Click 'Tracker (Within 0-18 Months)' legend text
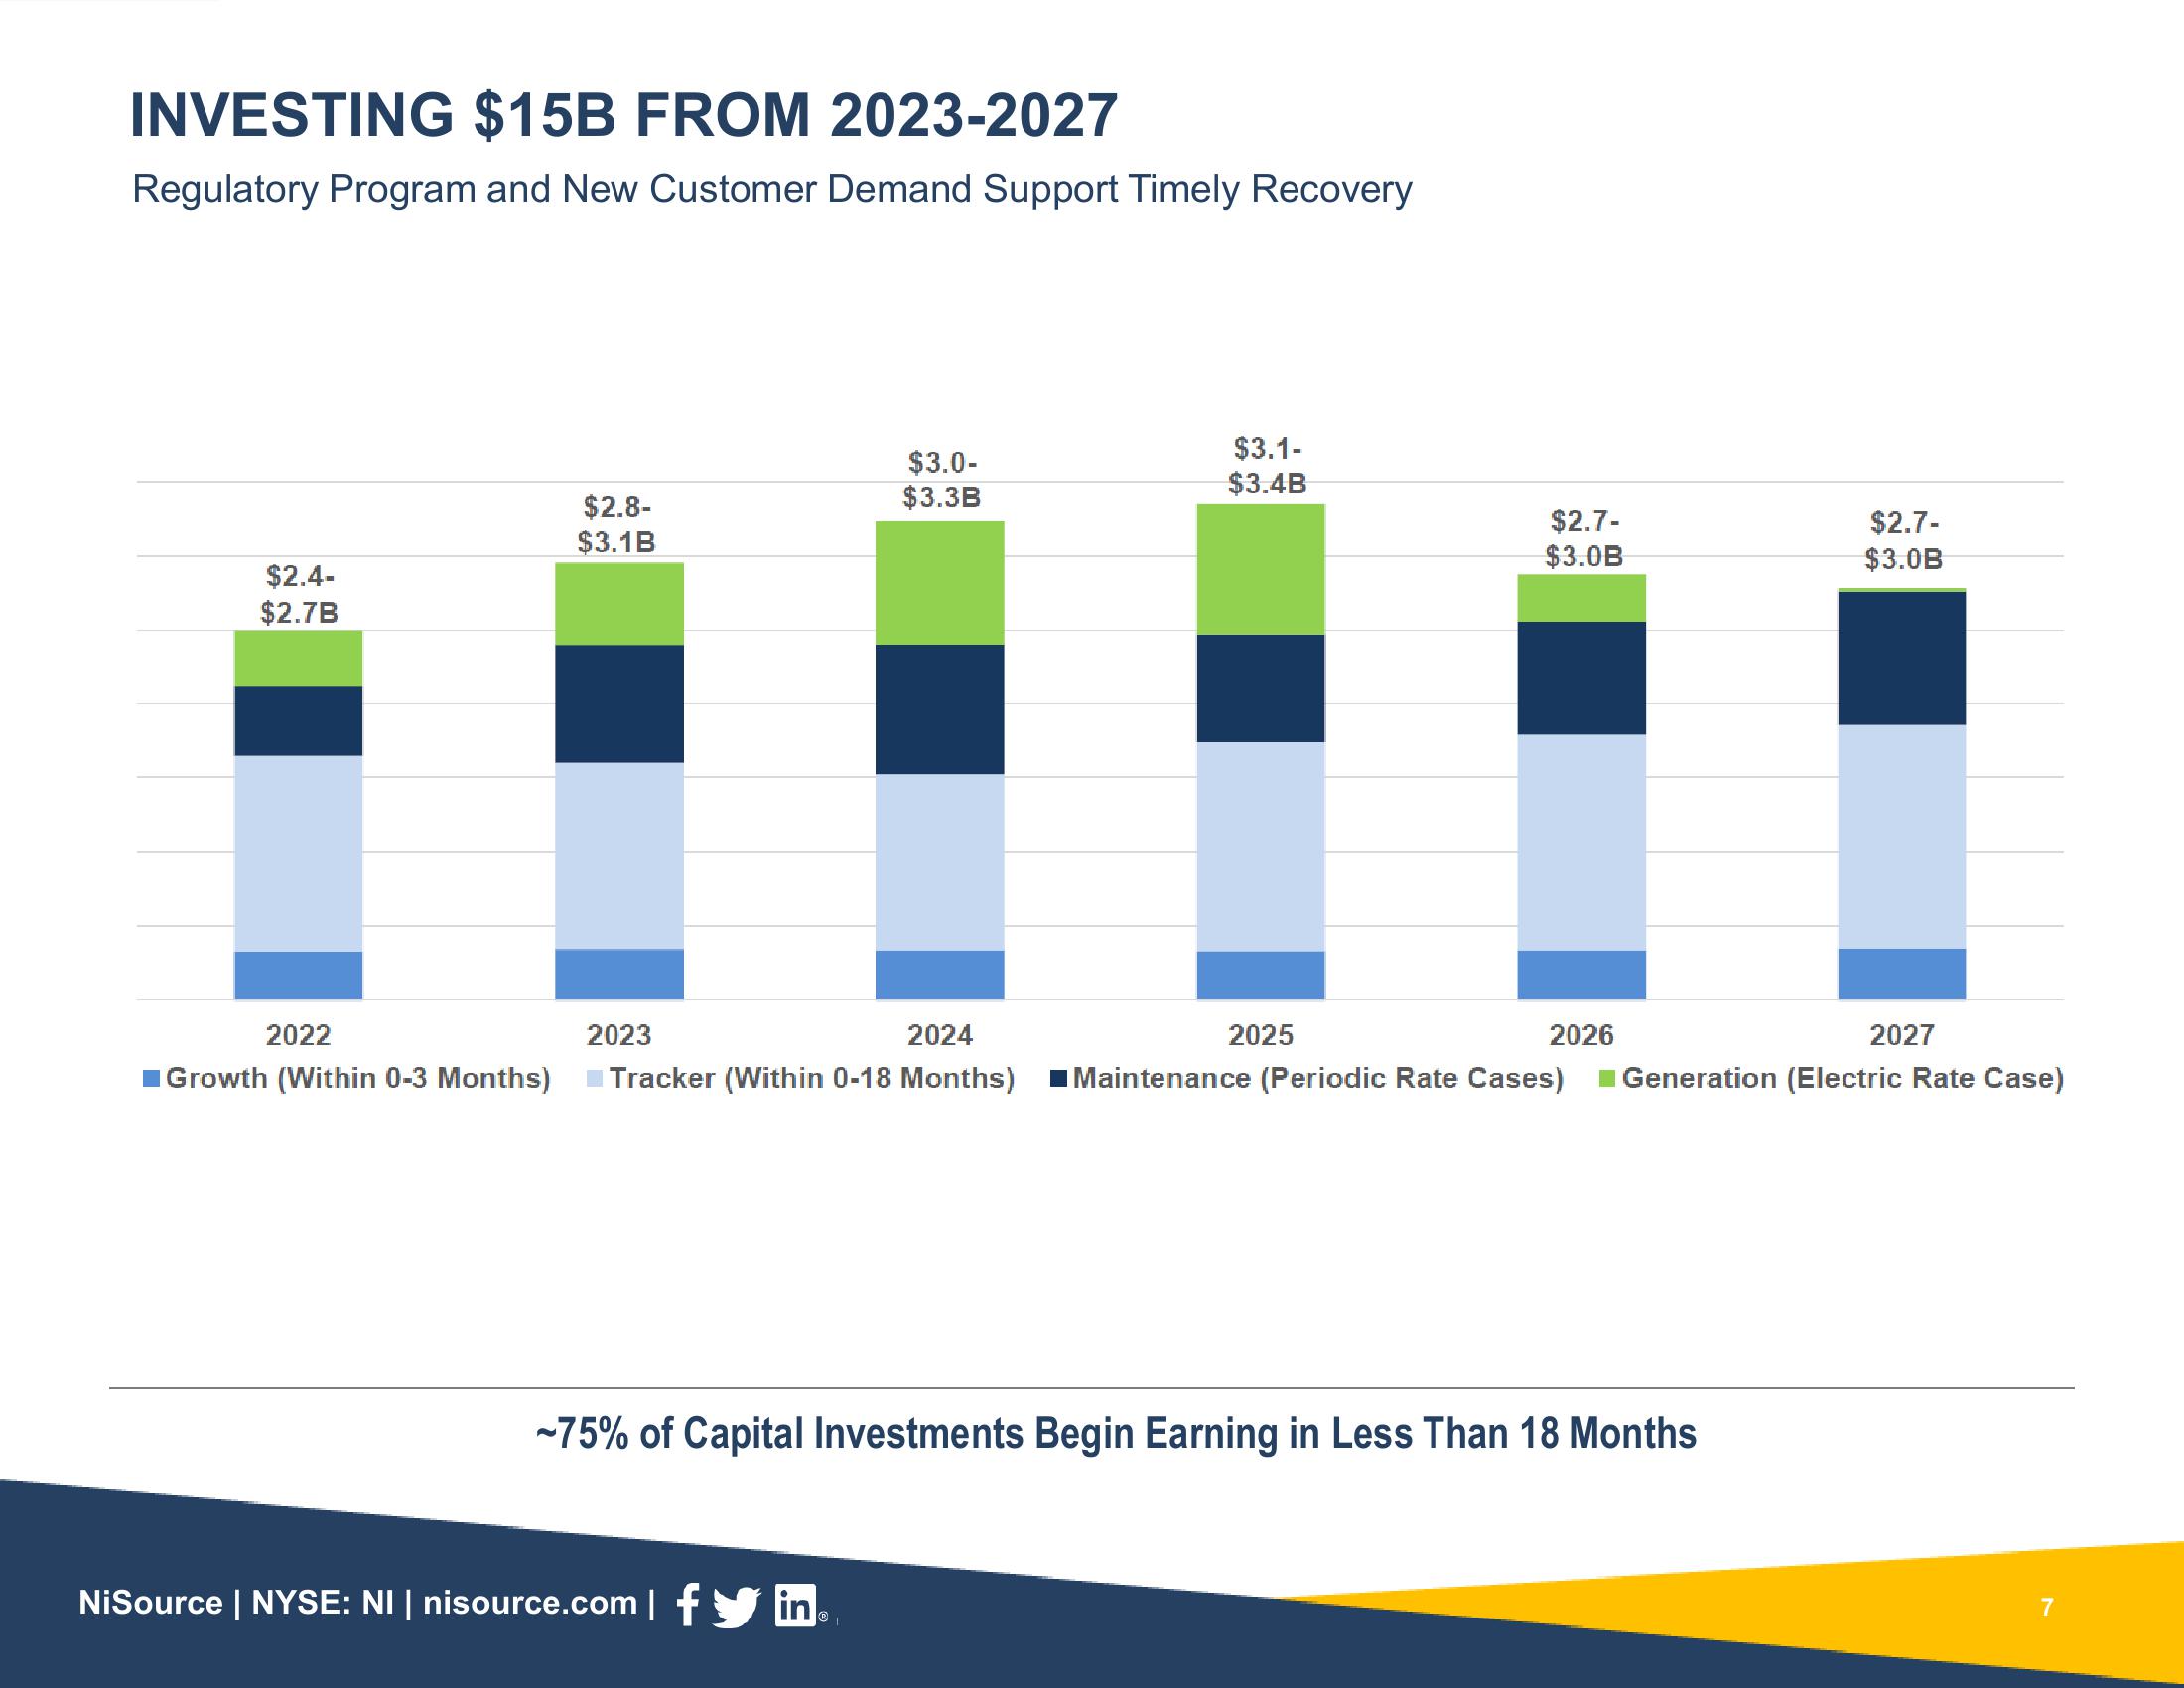The height and width of the screenshot is (1688, 2184). coord(812,1079)
